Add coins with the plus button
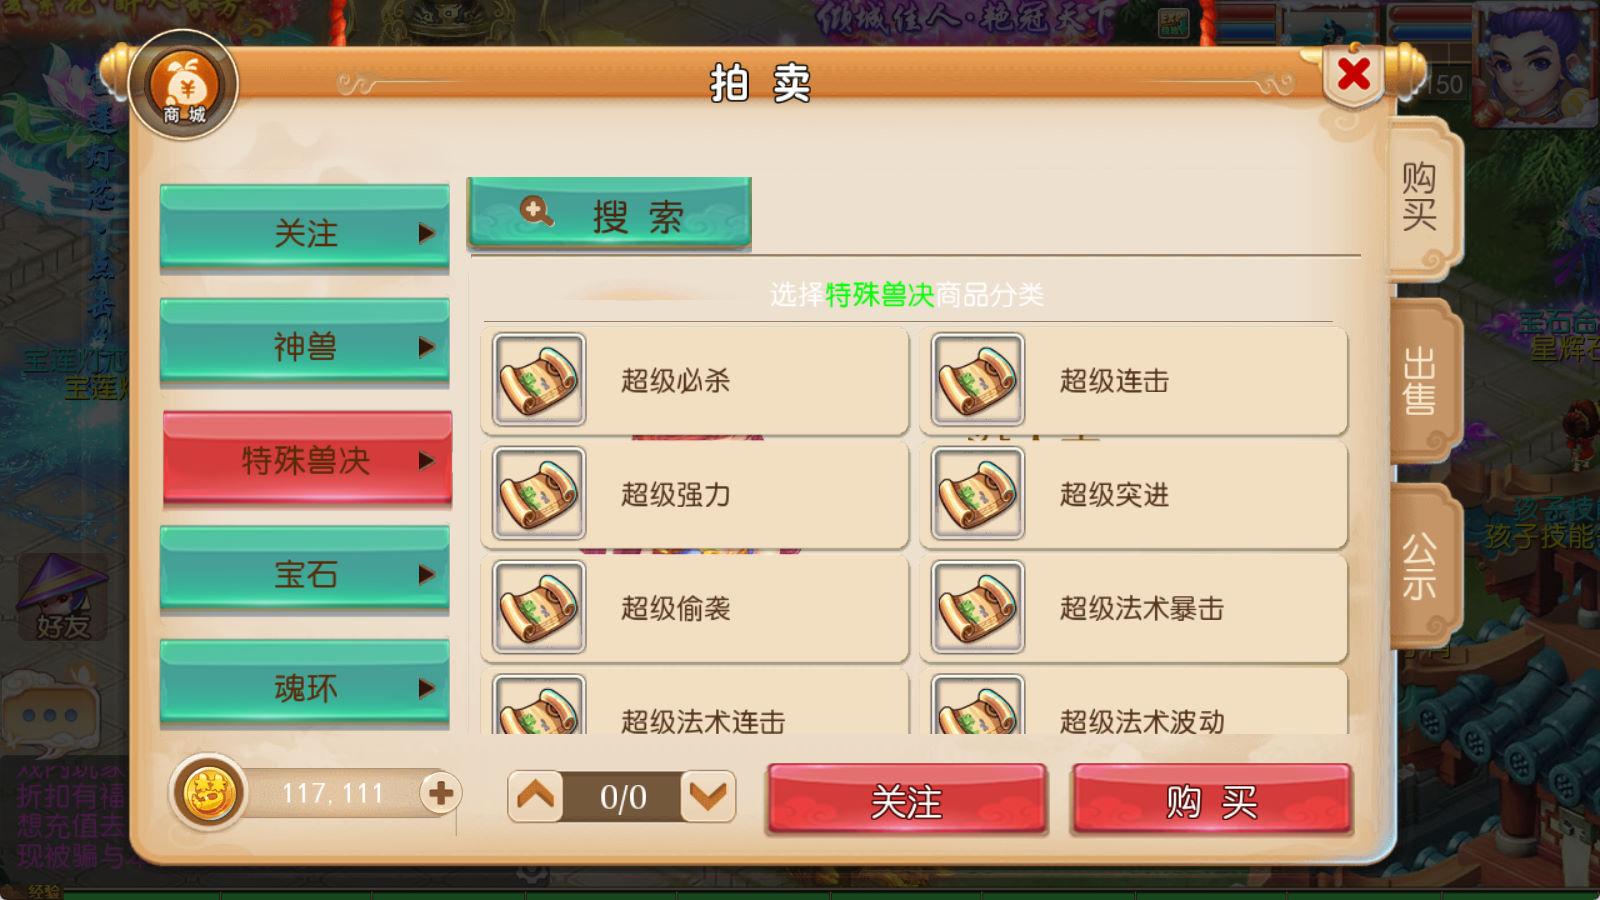Screen dimensions: 1600x900 tap(440, 793)
